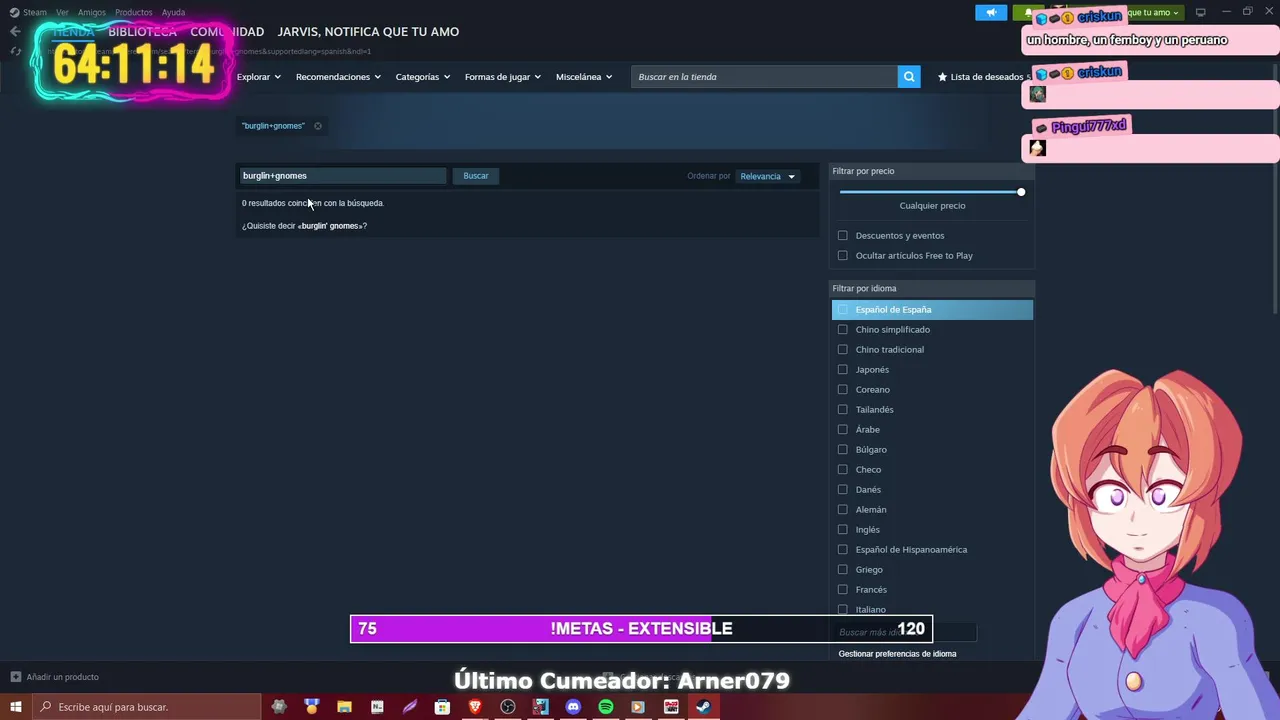
Task: Launch Notion from the taskbar
Action: [377, 707]
